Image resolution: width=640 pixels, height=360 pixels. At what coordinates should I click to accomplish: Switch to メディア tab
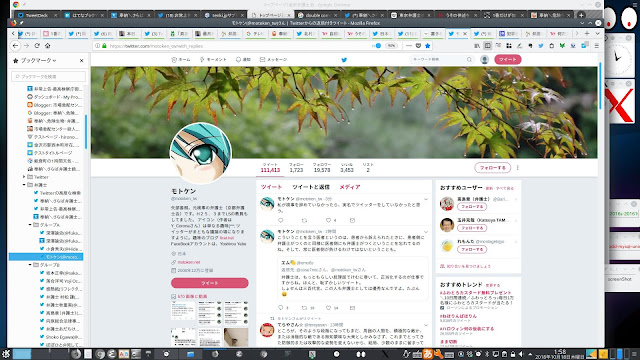coord(350,187)
